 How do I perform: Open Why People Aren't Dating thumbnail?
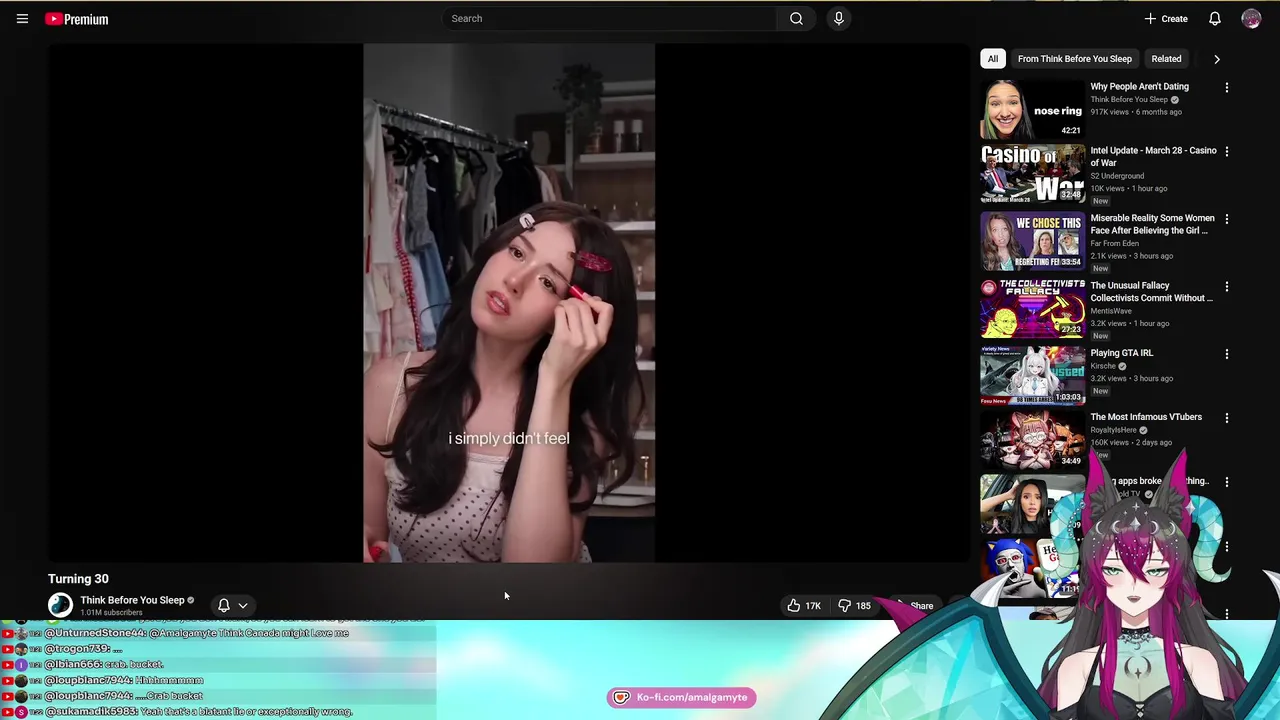tap(1032, 108)
